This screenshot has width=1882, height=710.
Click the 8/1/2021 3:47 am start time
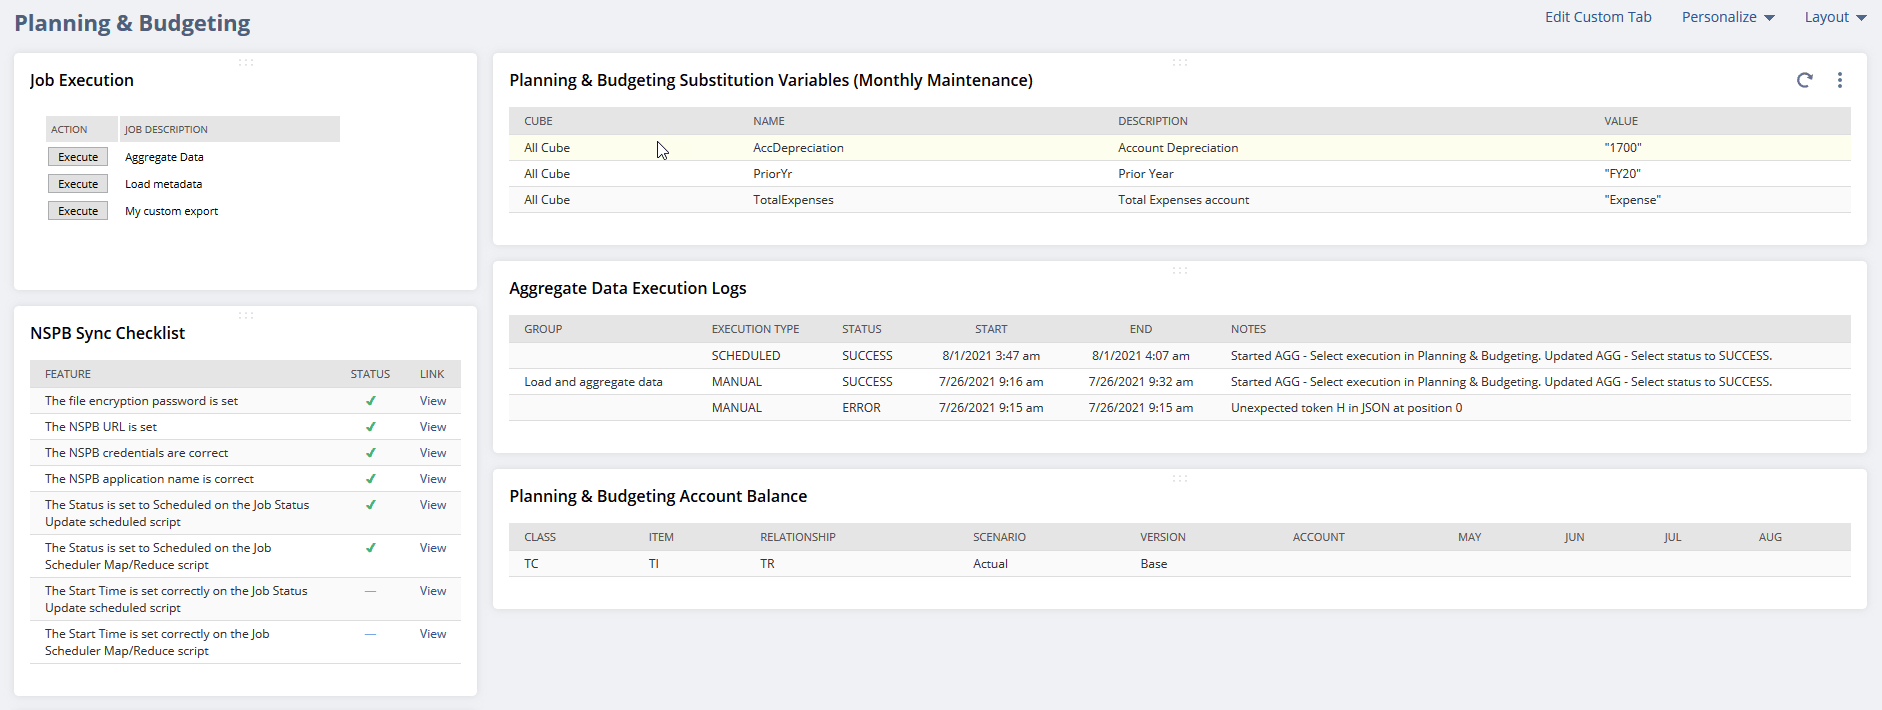click(x=991, y=356)
